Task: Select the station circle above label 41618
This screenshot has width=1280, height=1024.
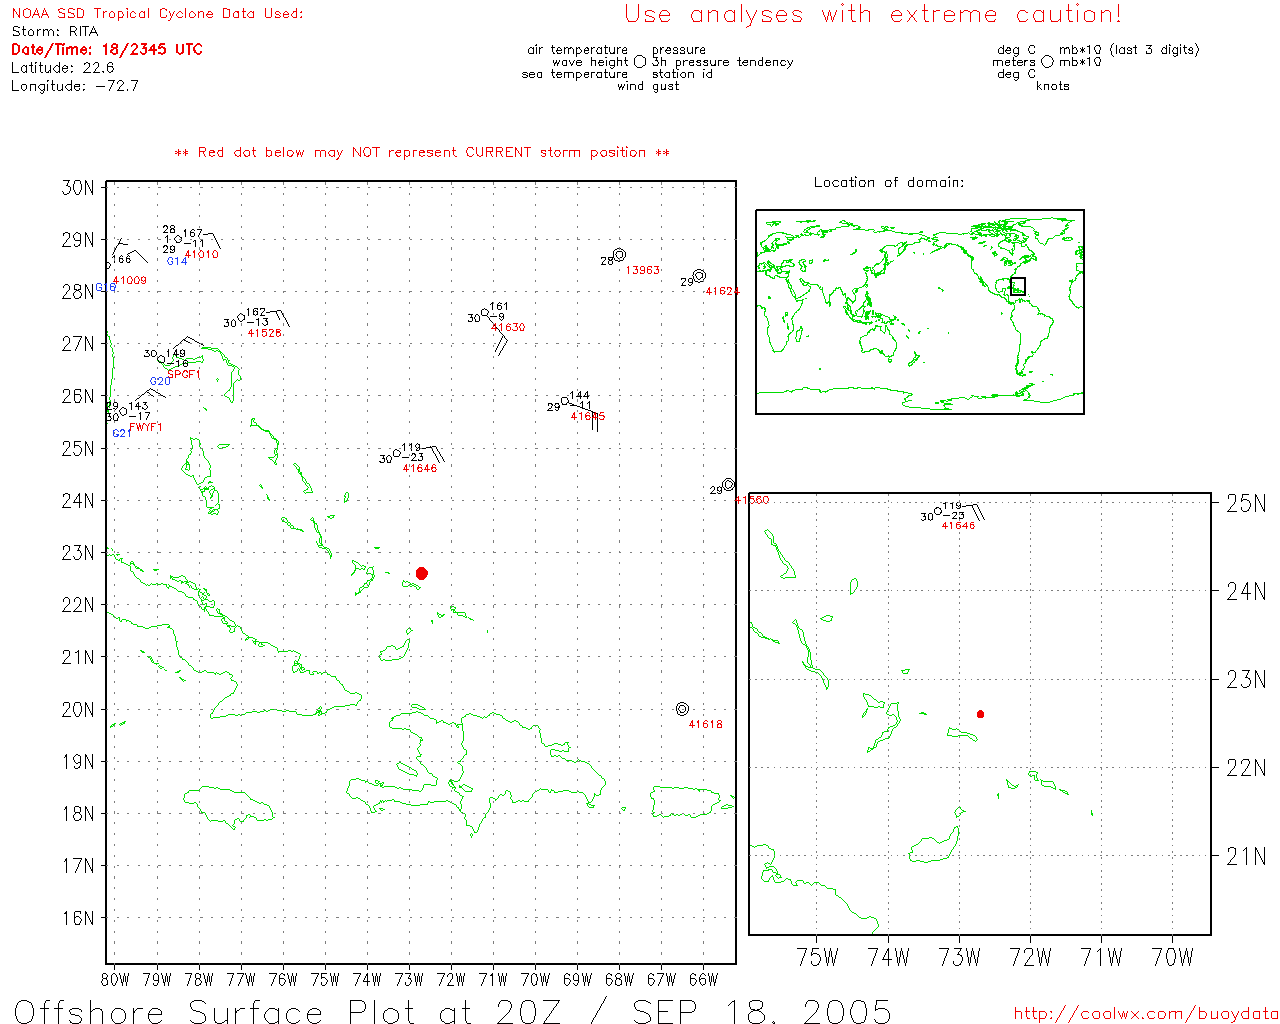Action: pos(682,709)
